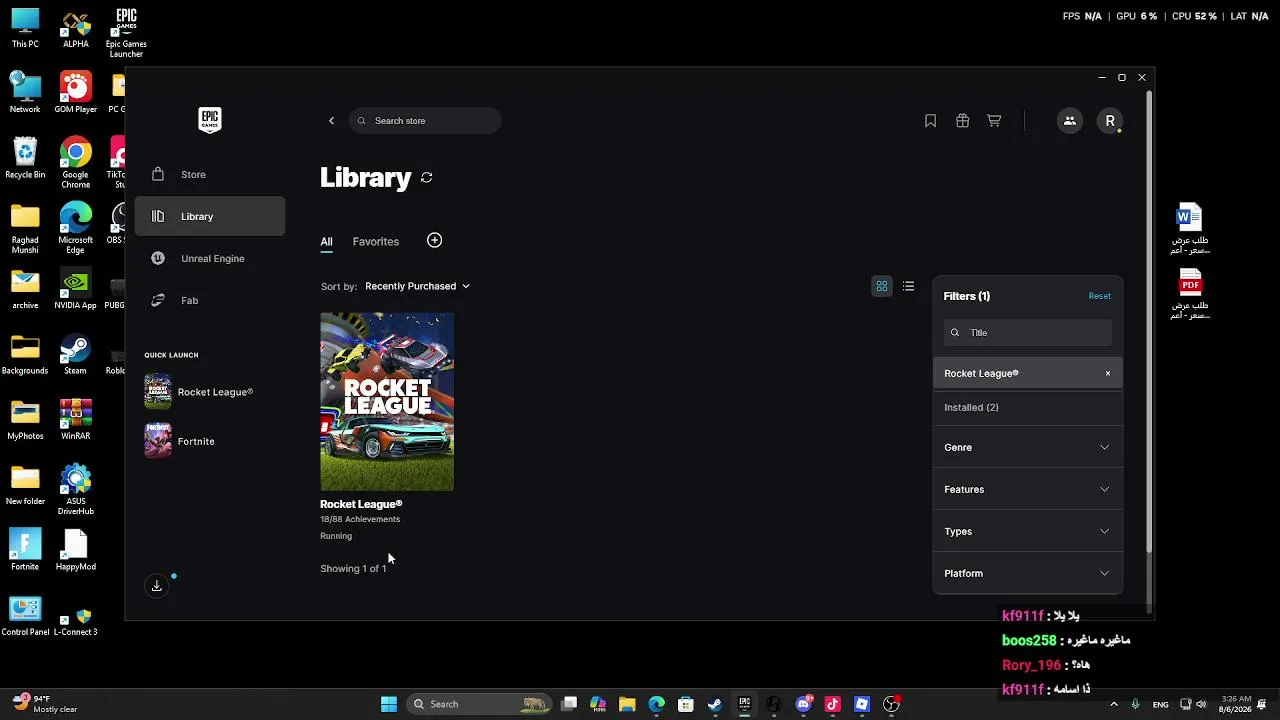This screenshot has width=1280, height=720.
Task: Select WinRAR desktop icon
Action: [75, 420]
